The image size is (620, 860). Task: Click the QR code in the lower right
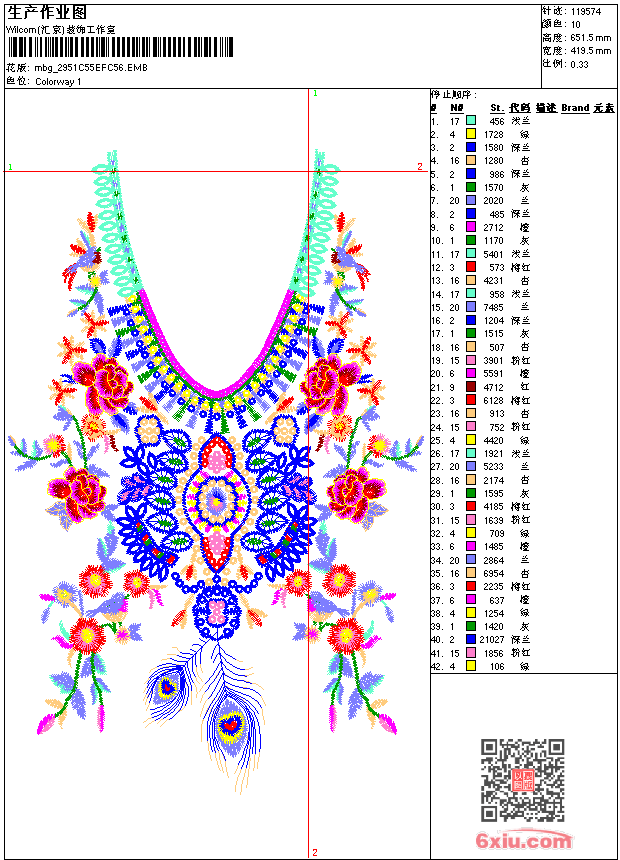(x=522, y=780)
